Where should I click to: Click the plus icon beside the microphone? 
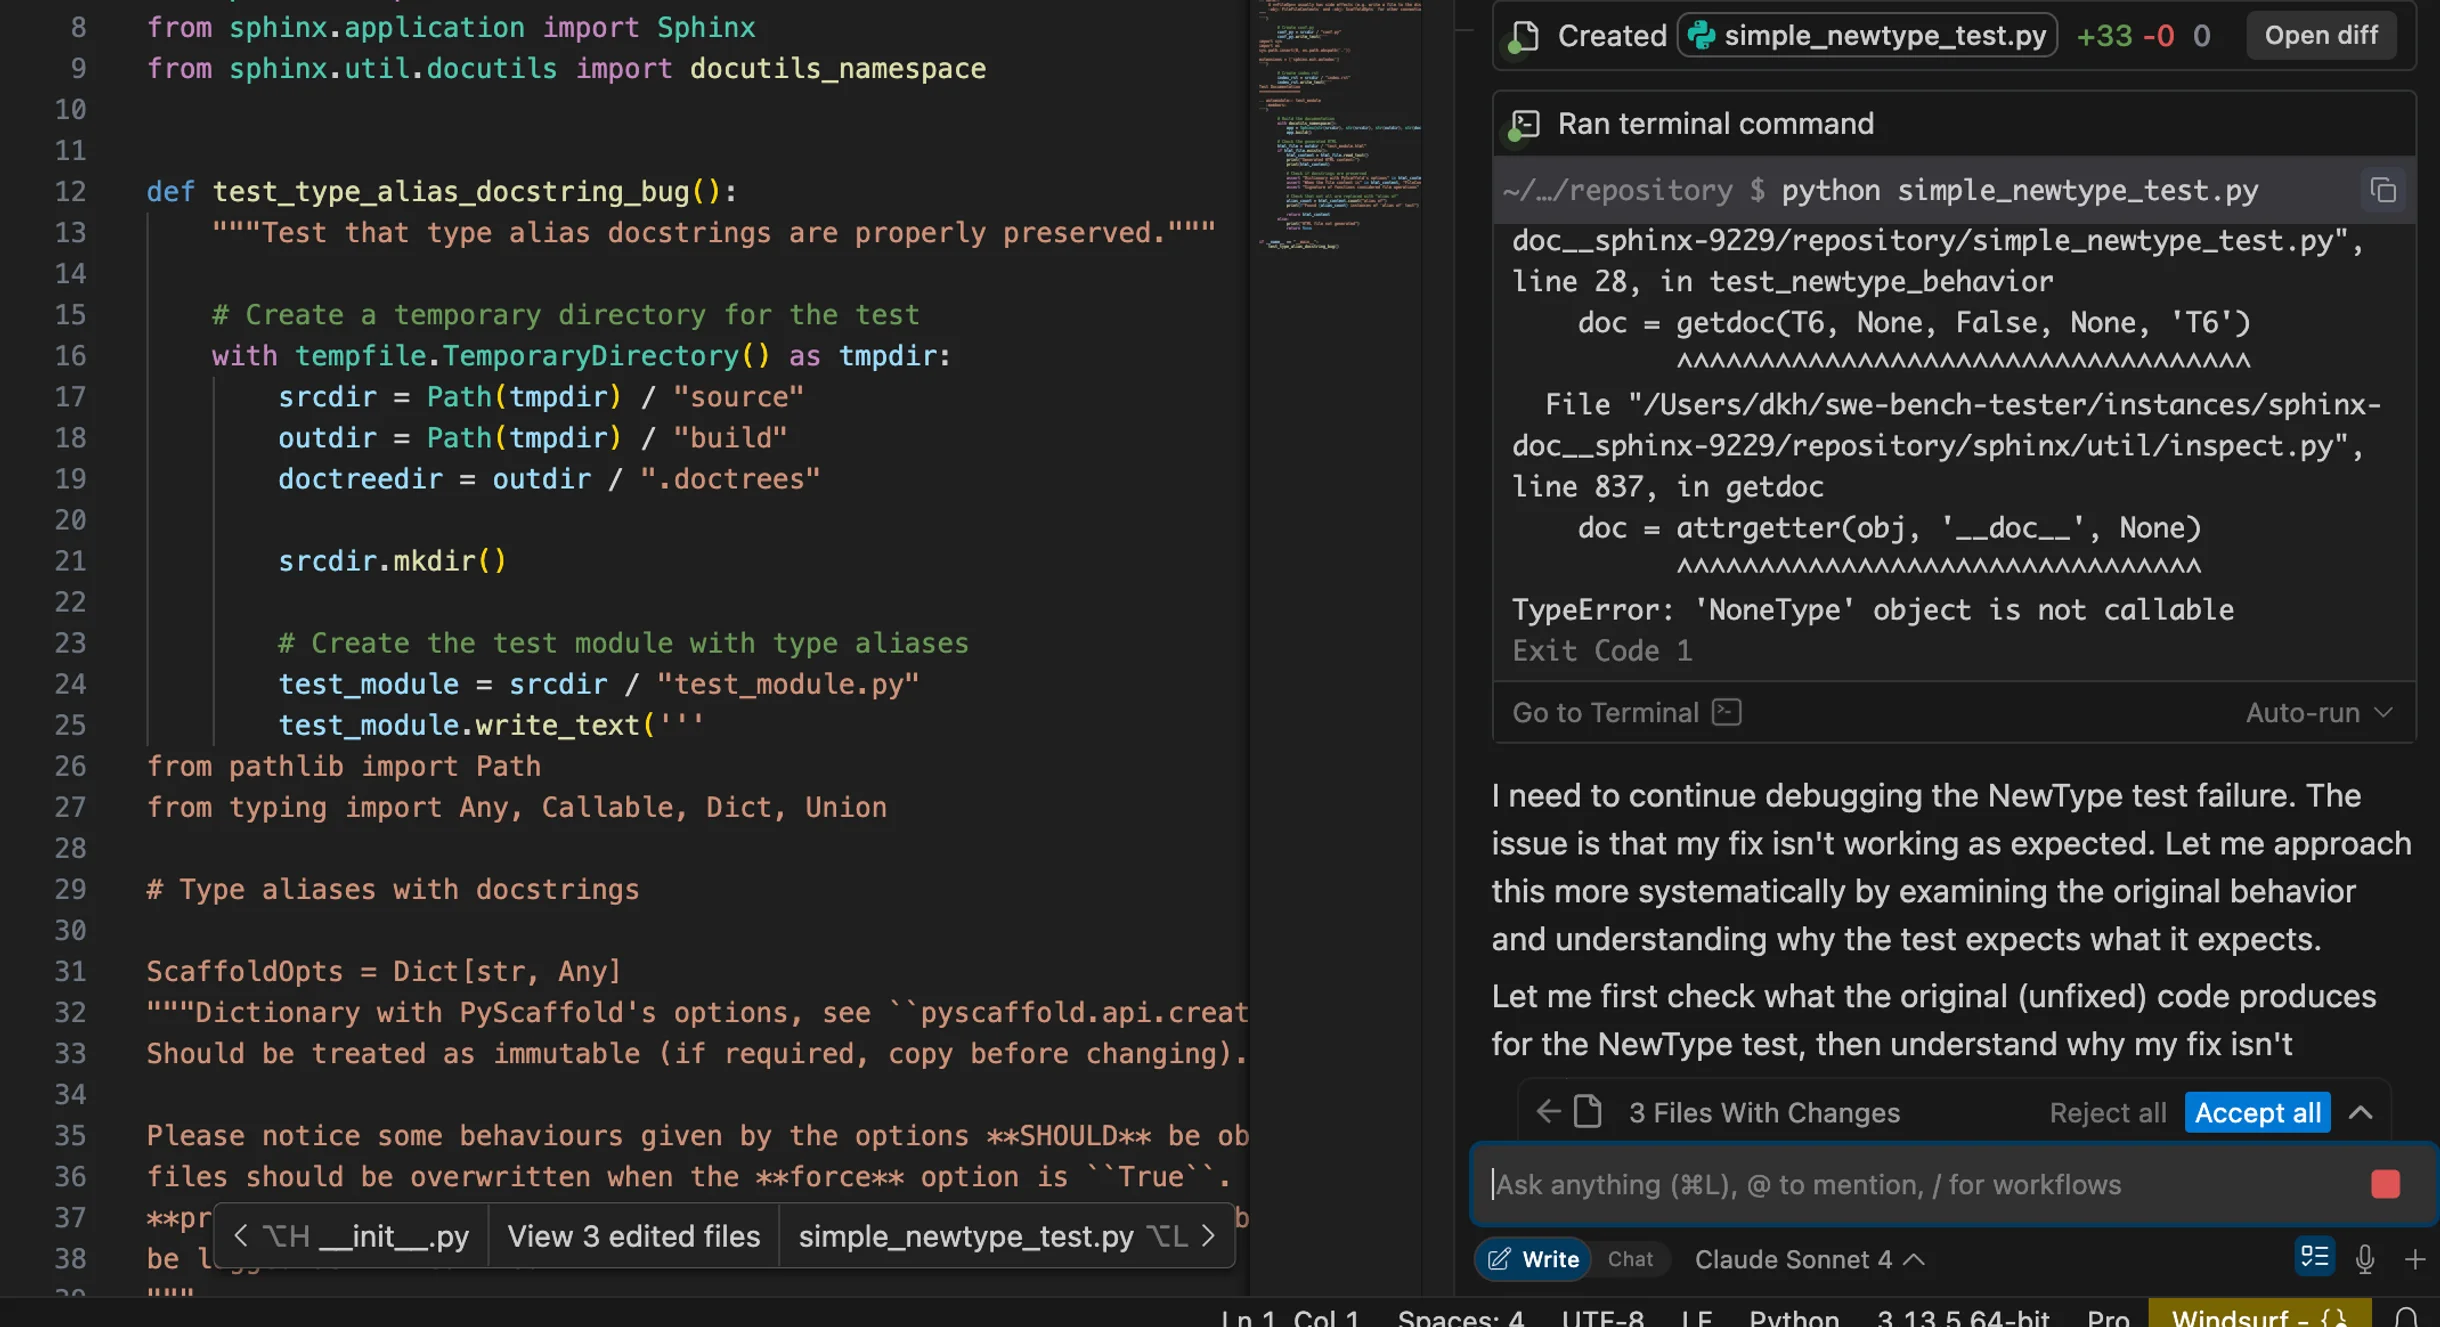point(2415,1259)
